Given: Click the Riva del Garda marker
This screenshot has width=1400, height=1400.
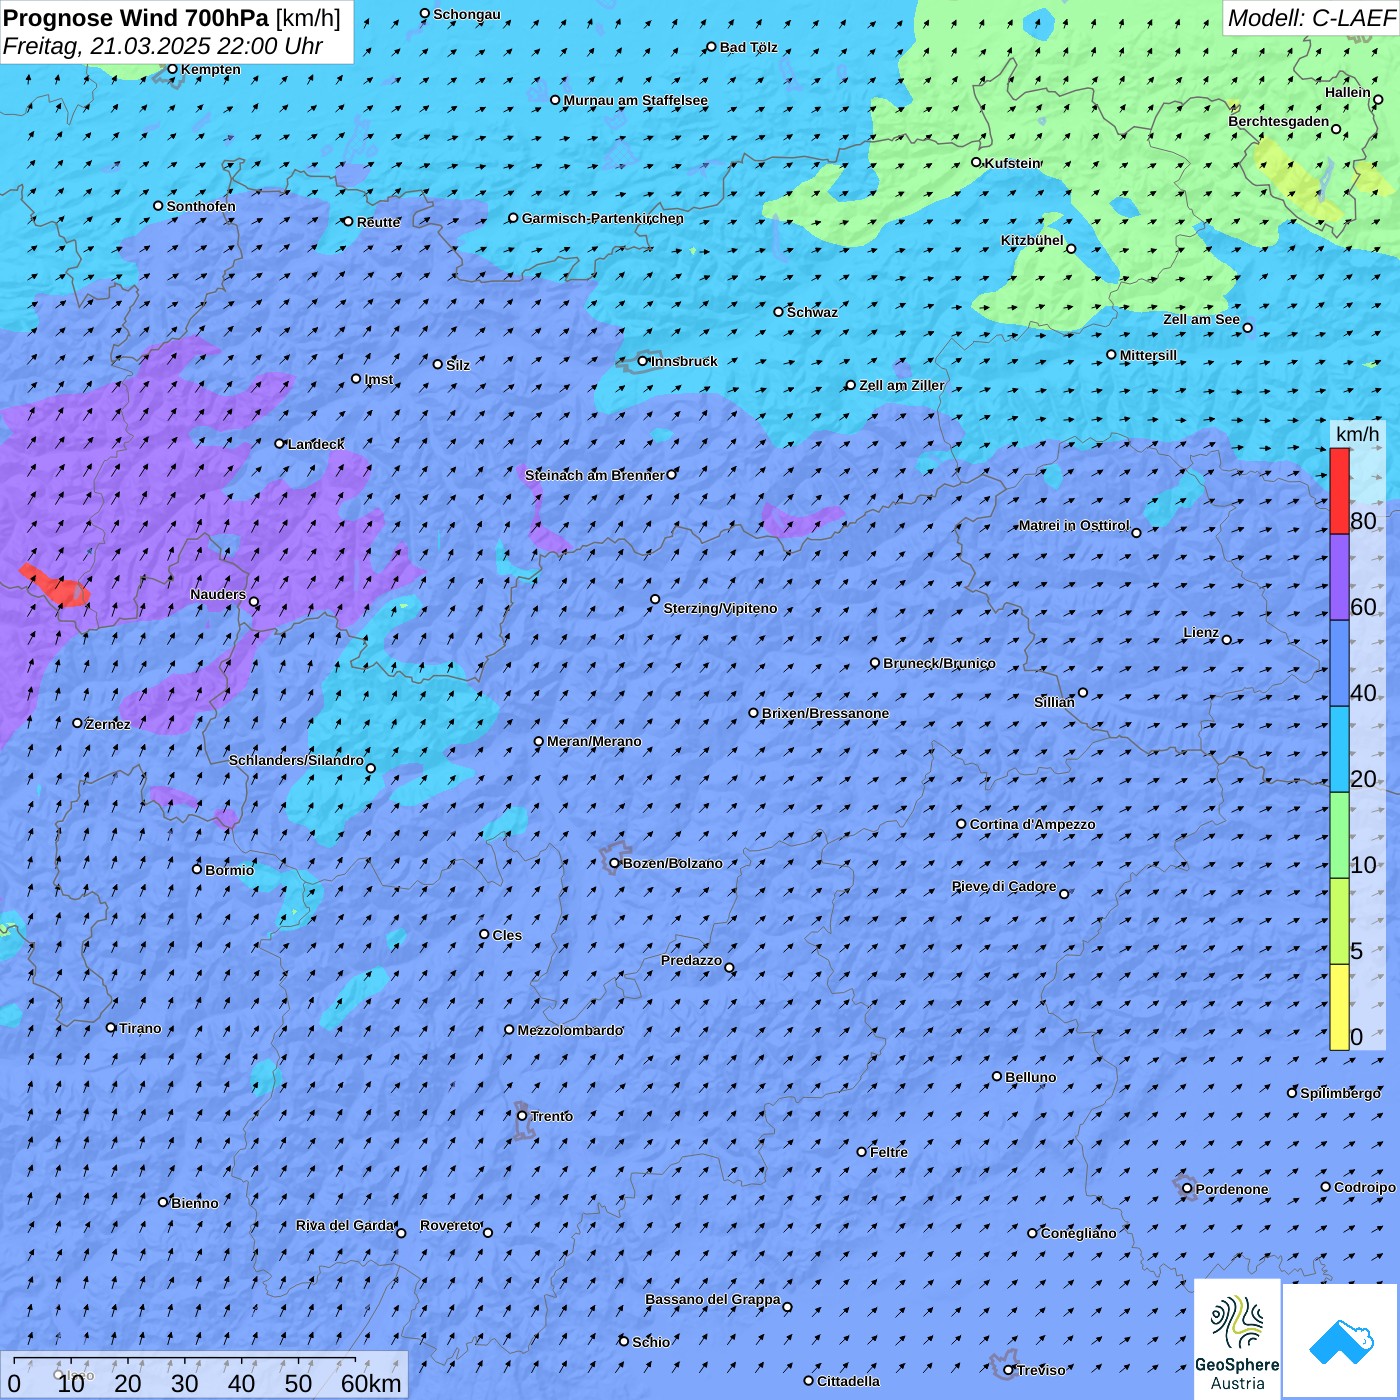Looking at the screenshot, I should pyautogui.click(x=401, y=1233).
